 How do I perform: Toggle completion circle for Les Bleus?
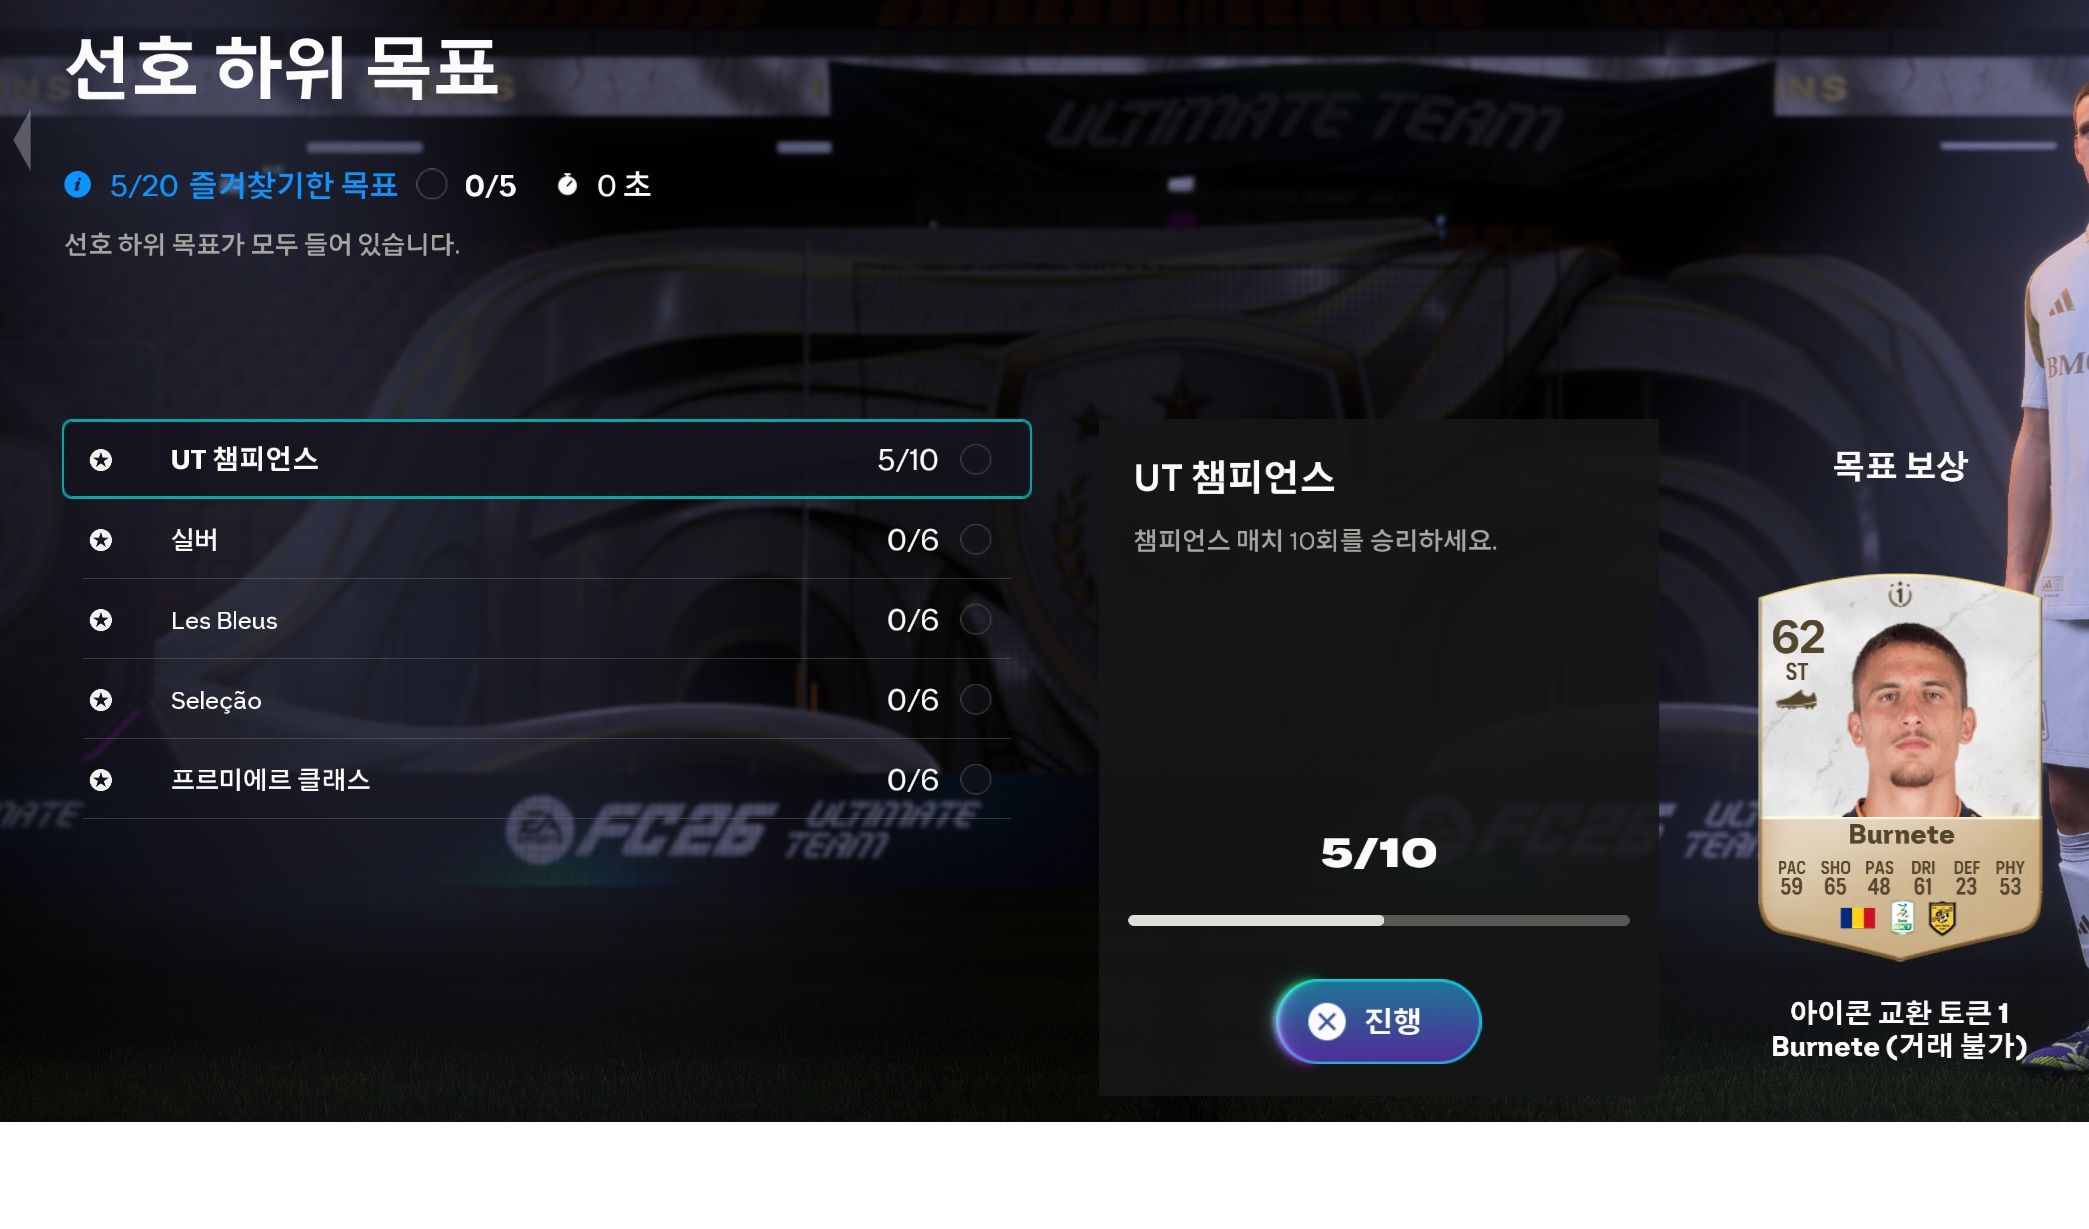976,620
